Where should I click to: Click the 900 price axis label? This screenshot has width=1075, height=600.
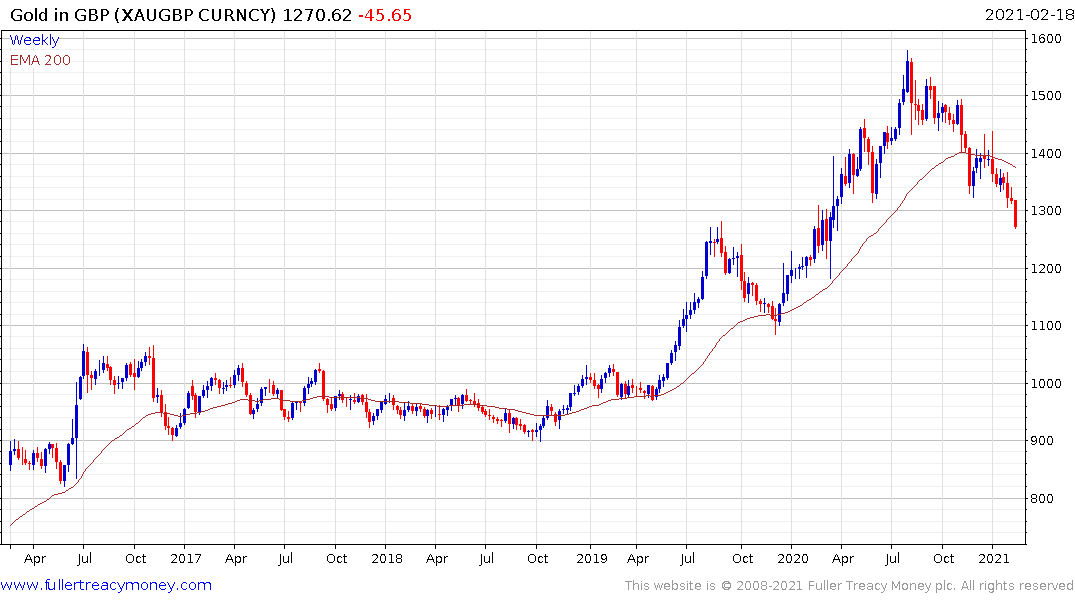point(1043,441)
